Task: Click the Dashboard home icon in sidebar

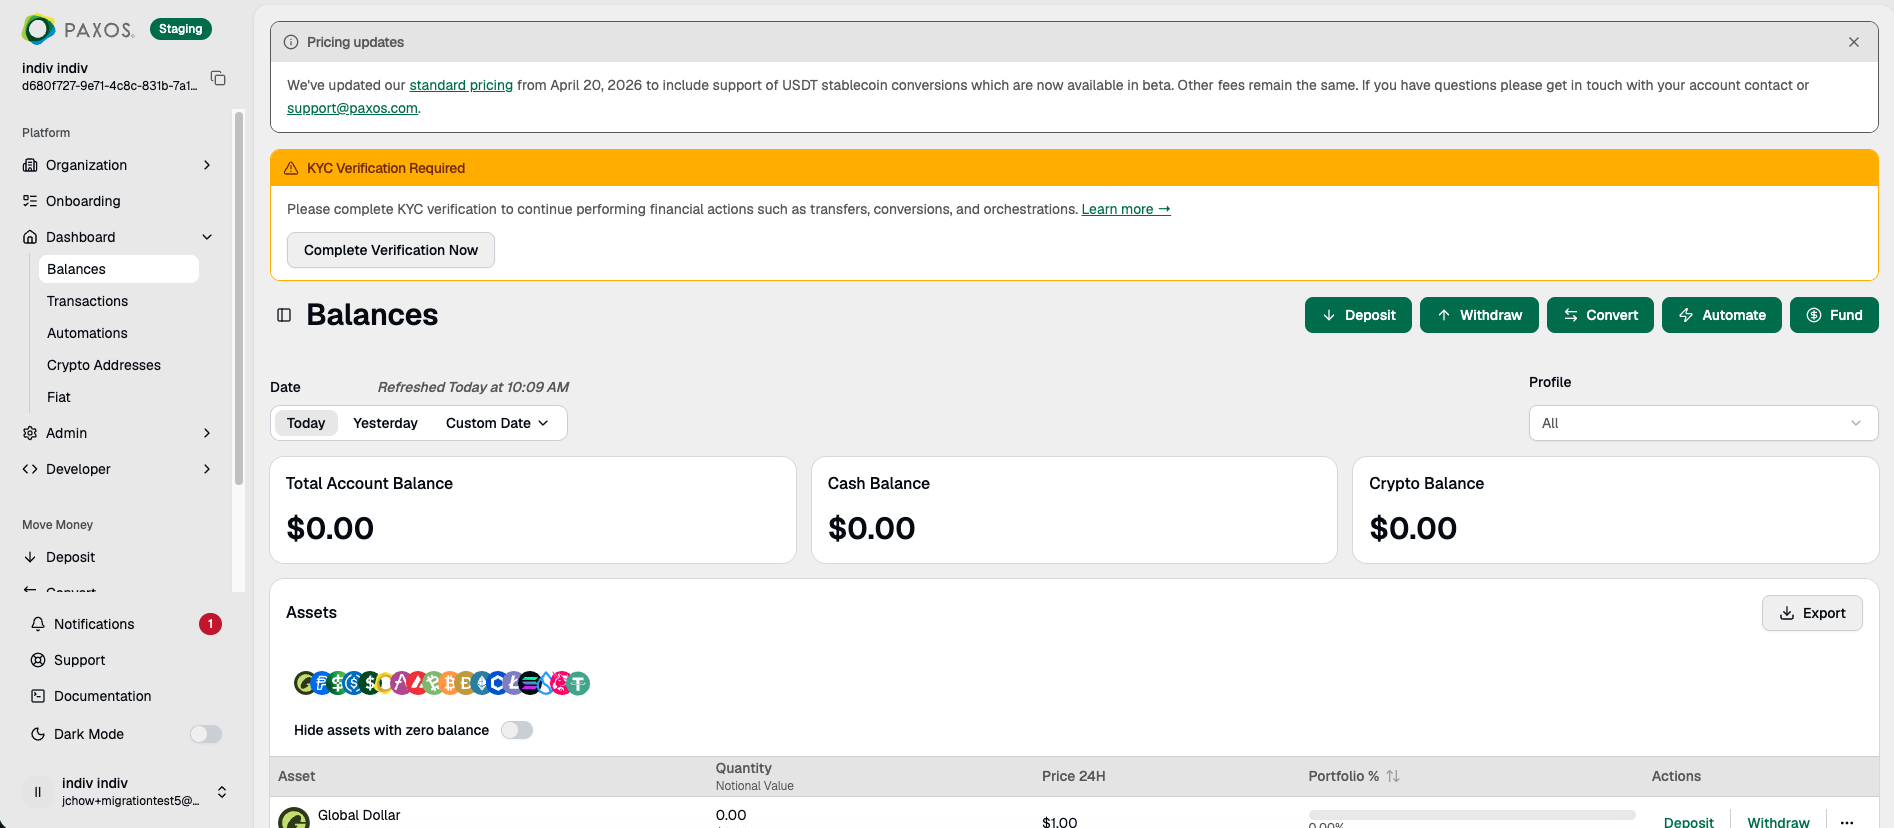Action: (x=30, y=237)
